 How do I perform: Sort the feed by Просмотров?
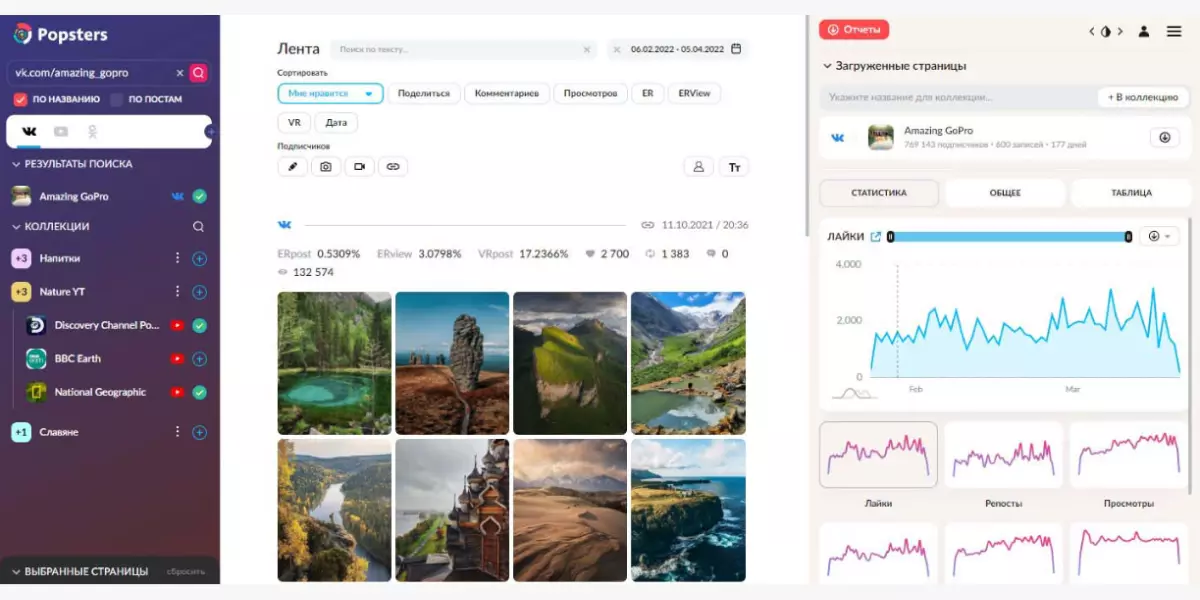tap(591, 94)
